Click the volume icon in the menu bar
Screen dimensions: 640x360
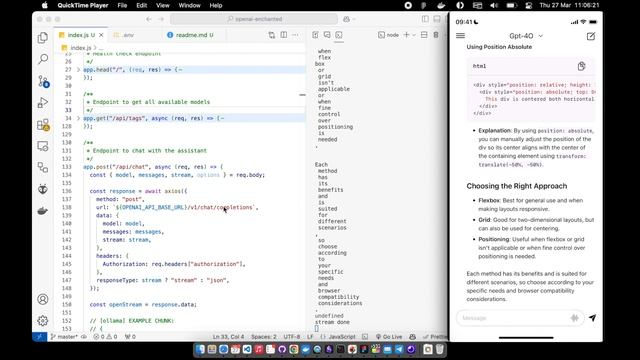pyautogui.click(x=494, y=5)
